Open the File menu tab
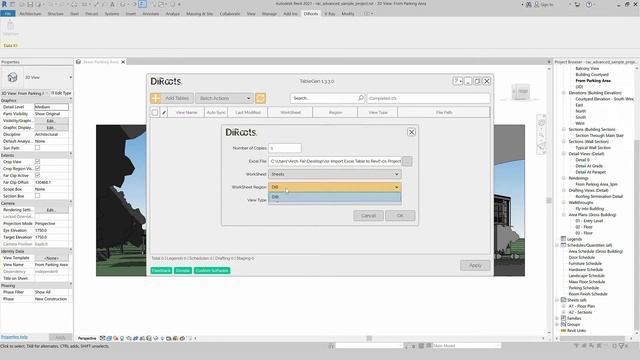Viewport: 640px width, 360px height. [8, 14]
